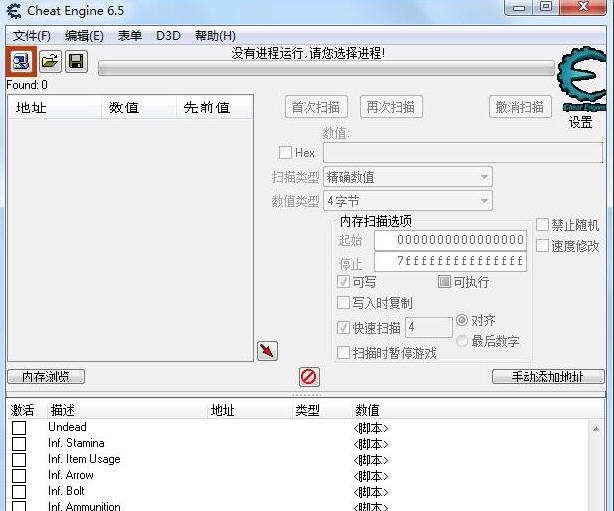
Task: Select the Inf. Bolt entry
Action: click(66, 491)
